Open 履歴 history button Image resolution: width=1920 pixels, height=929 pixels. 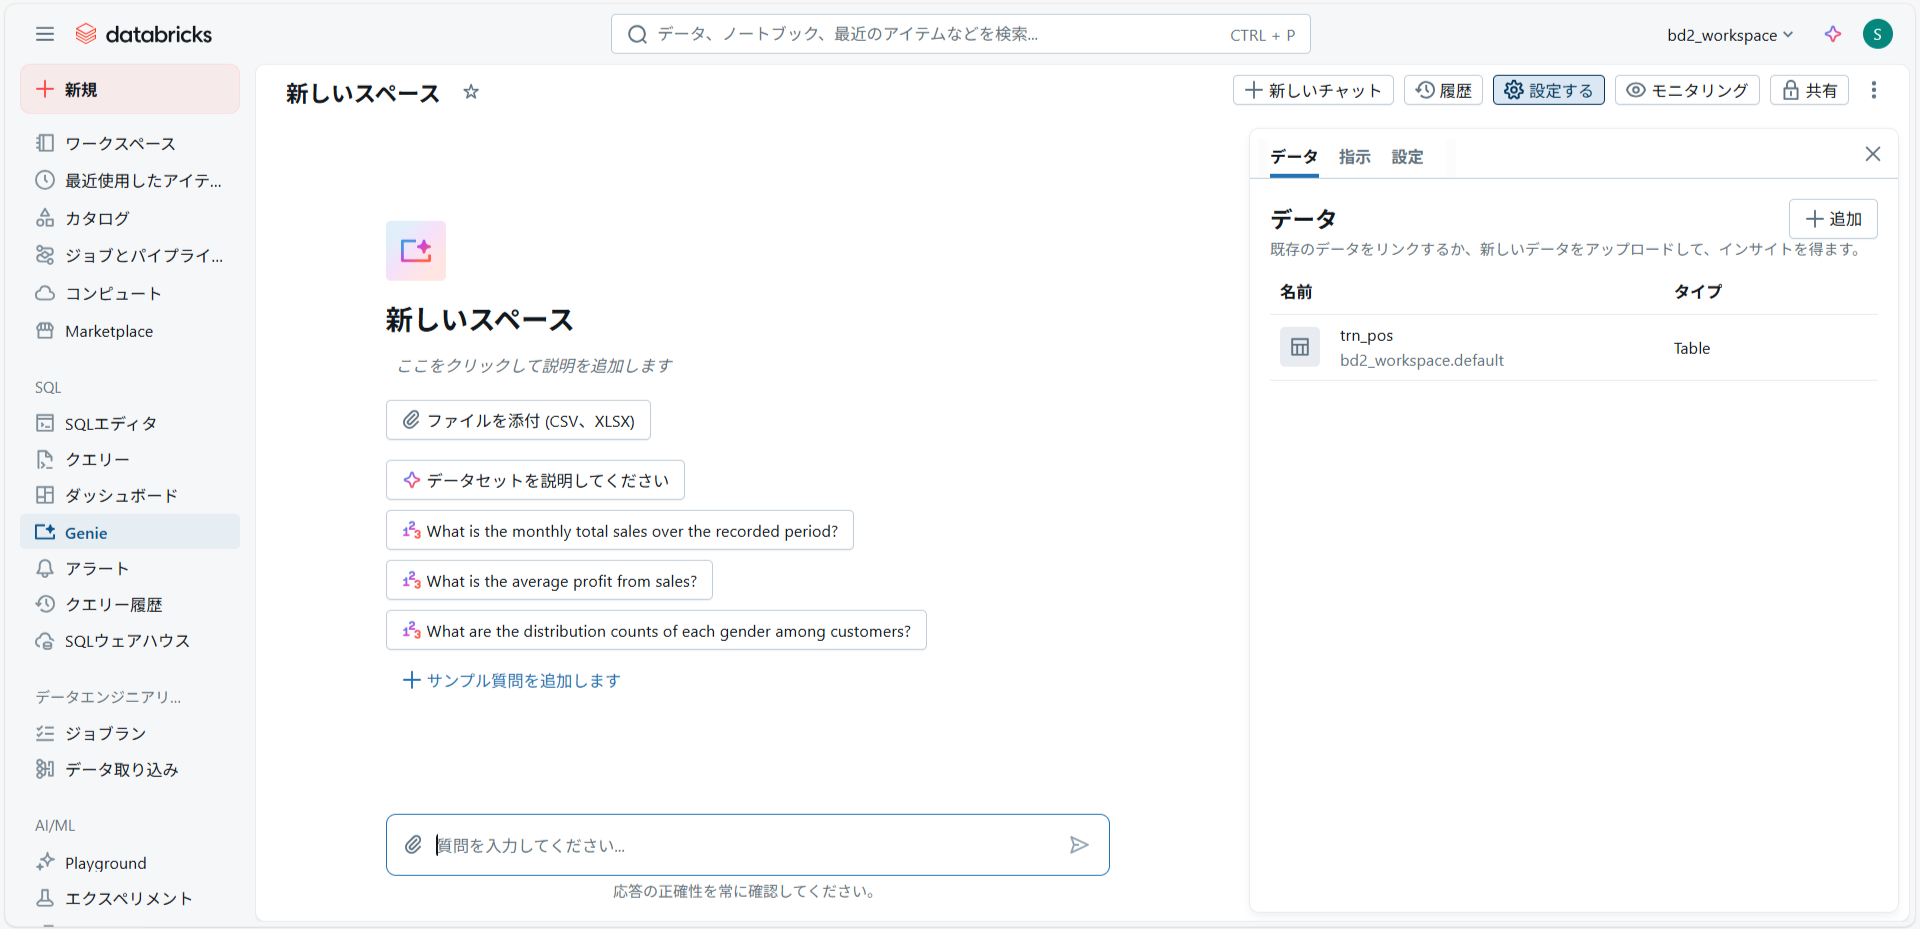click(1443, 90)
